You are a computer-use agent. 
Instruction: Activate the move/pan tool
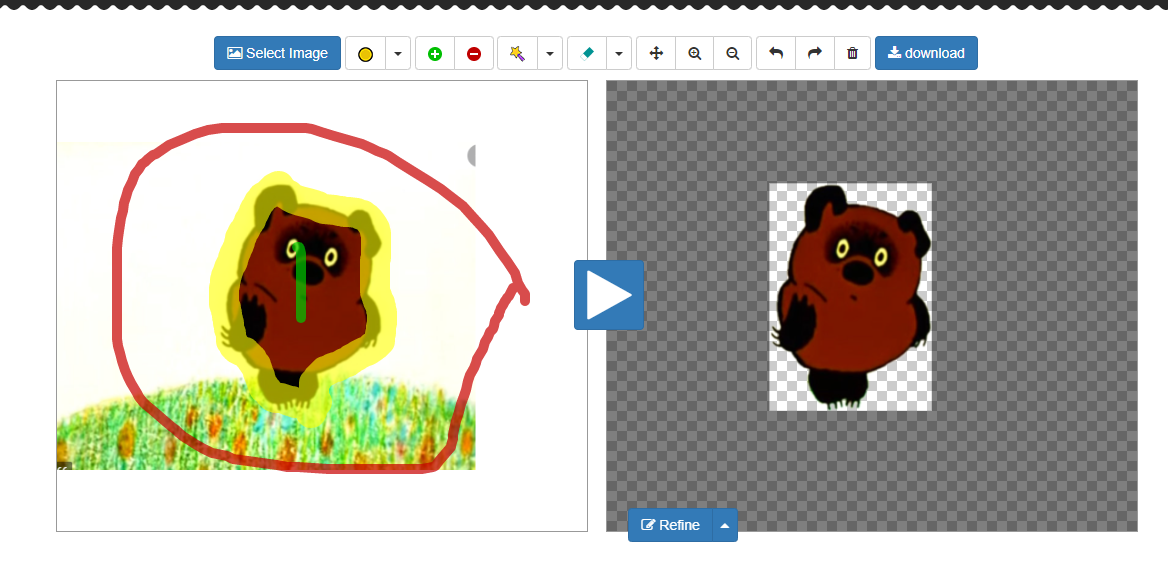click(656, 54)
